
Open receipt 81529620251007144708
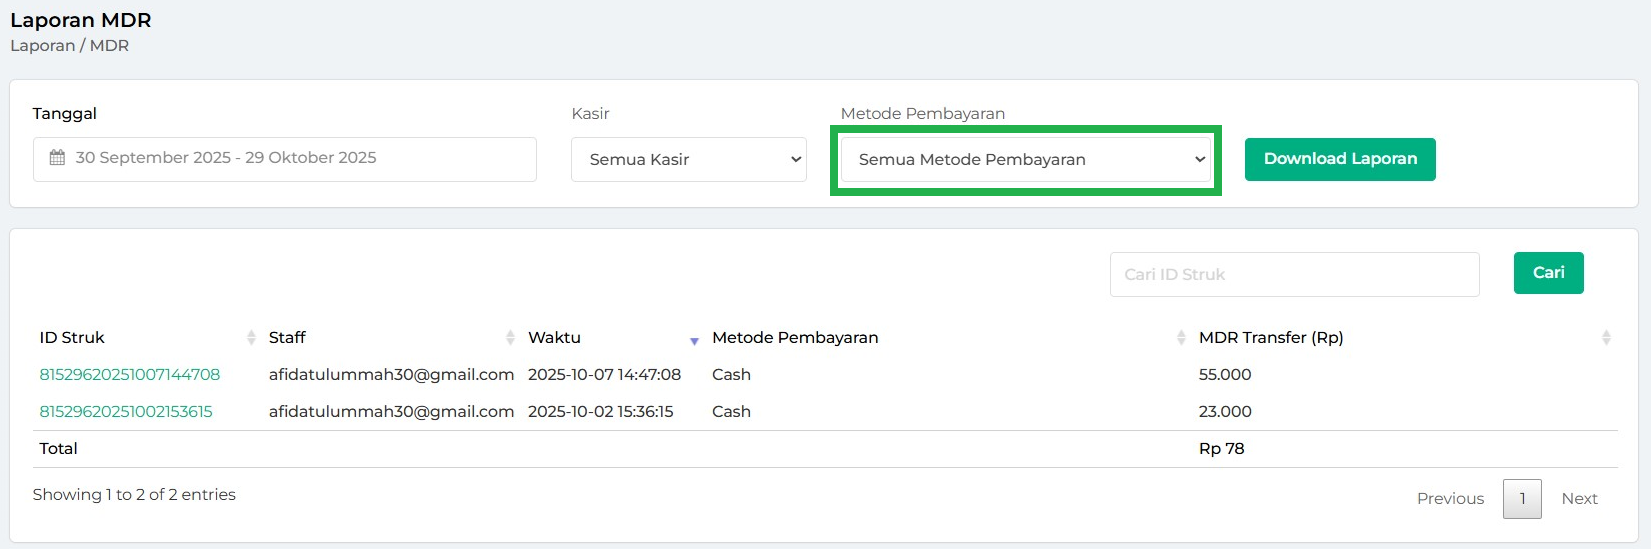(130, 375)
